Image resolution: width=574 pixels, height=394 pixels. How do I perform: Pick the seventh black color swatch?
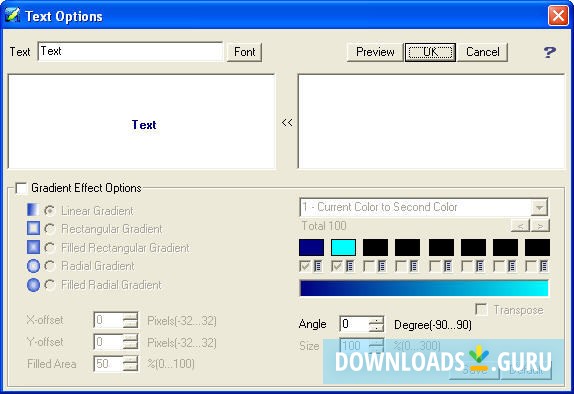[505, 248]
